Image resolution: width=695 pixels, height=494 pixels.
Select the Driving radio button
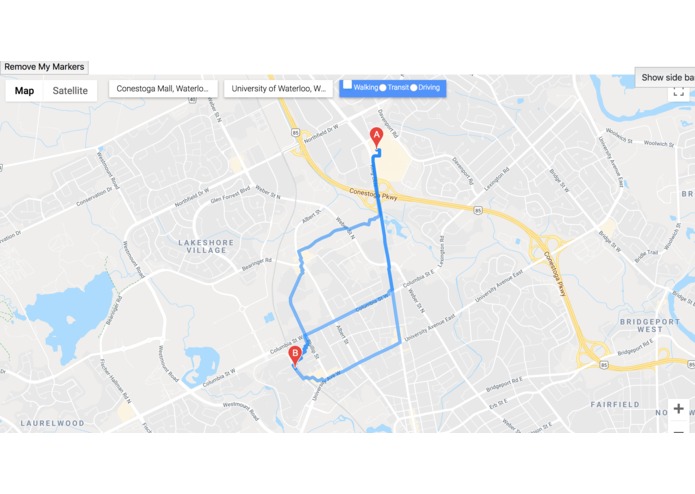click(414, 88)
